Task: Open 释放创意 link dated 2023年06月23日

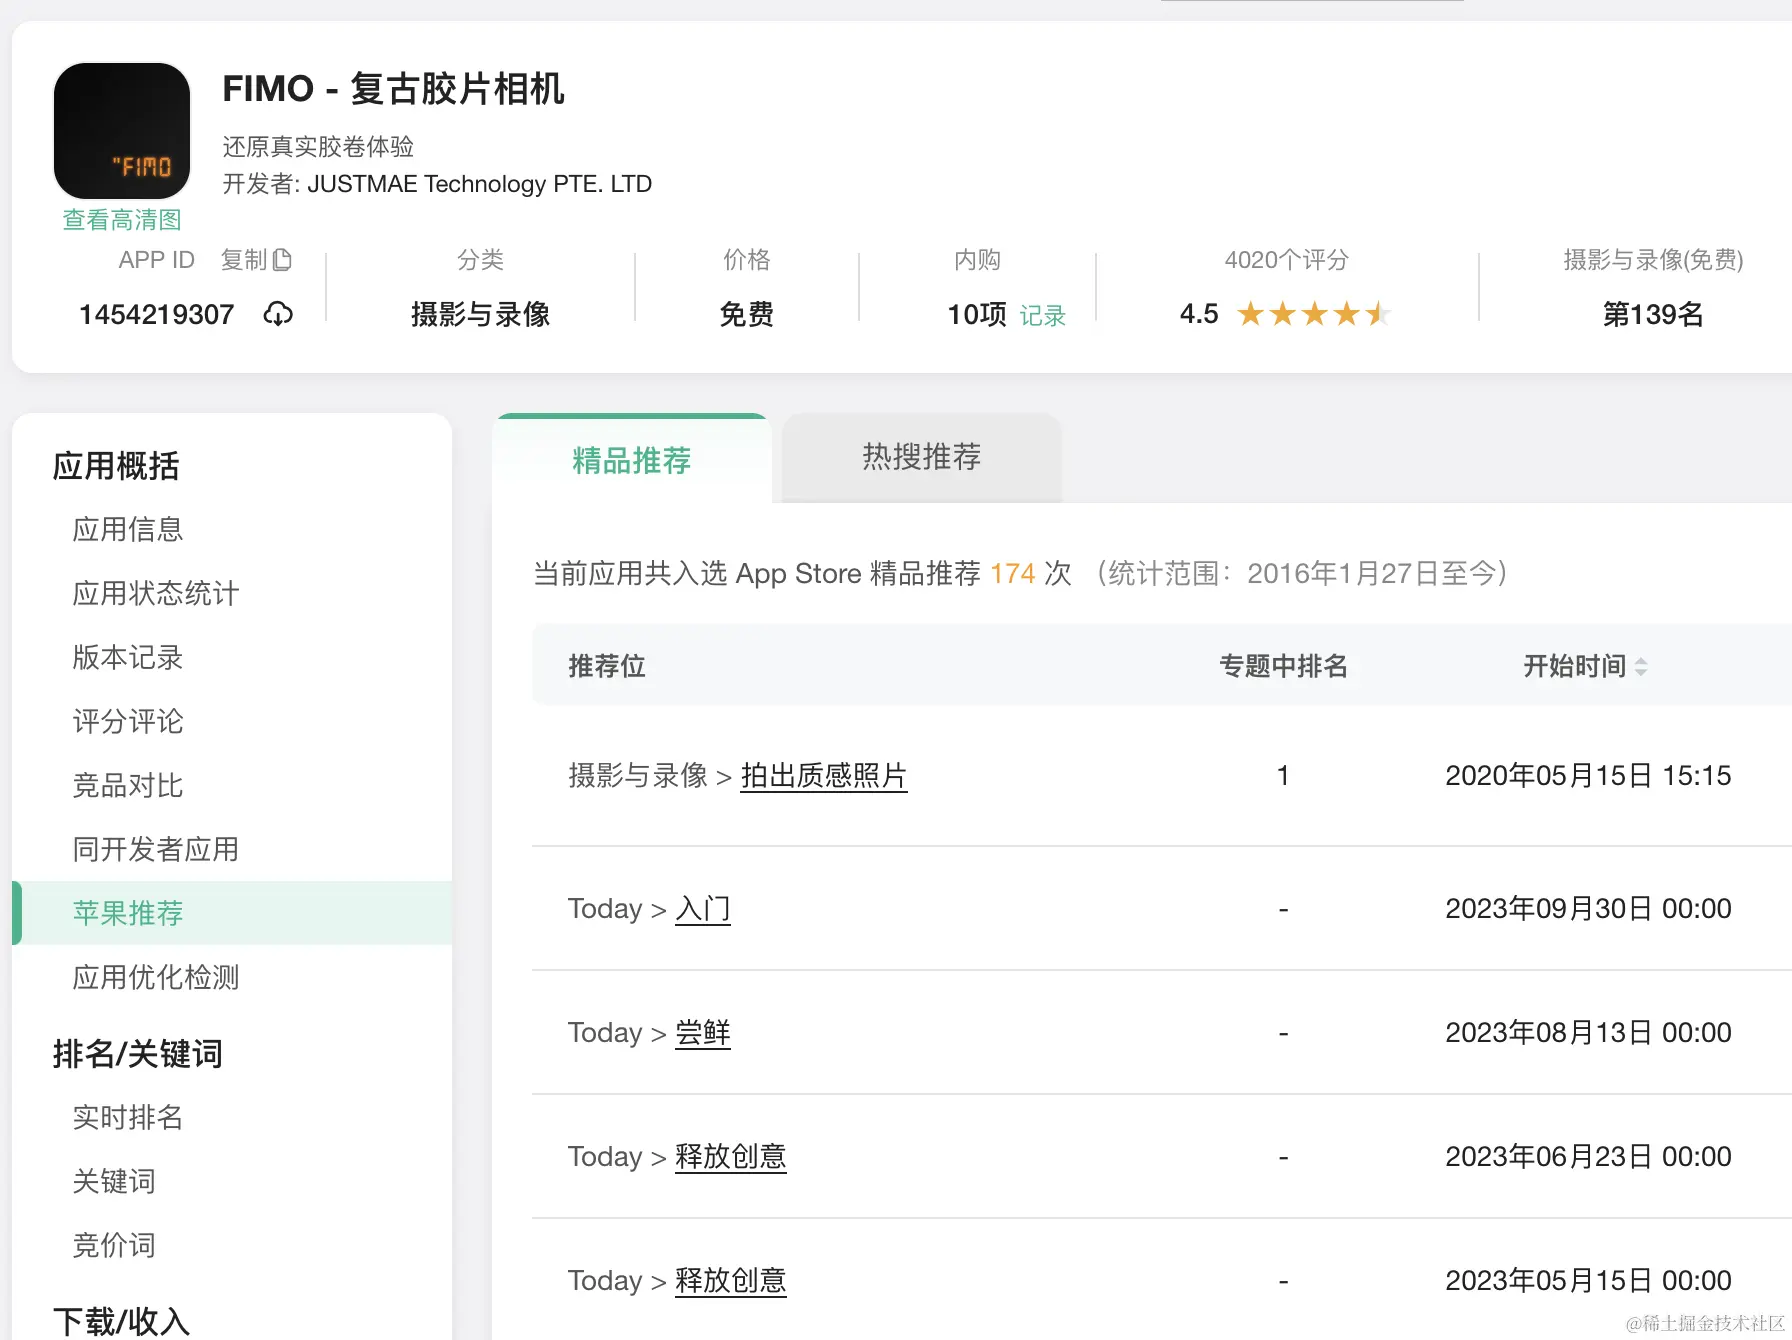Action: tap(731, 1157)
